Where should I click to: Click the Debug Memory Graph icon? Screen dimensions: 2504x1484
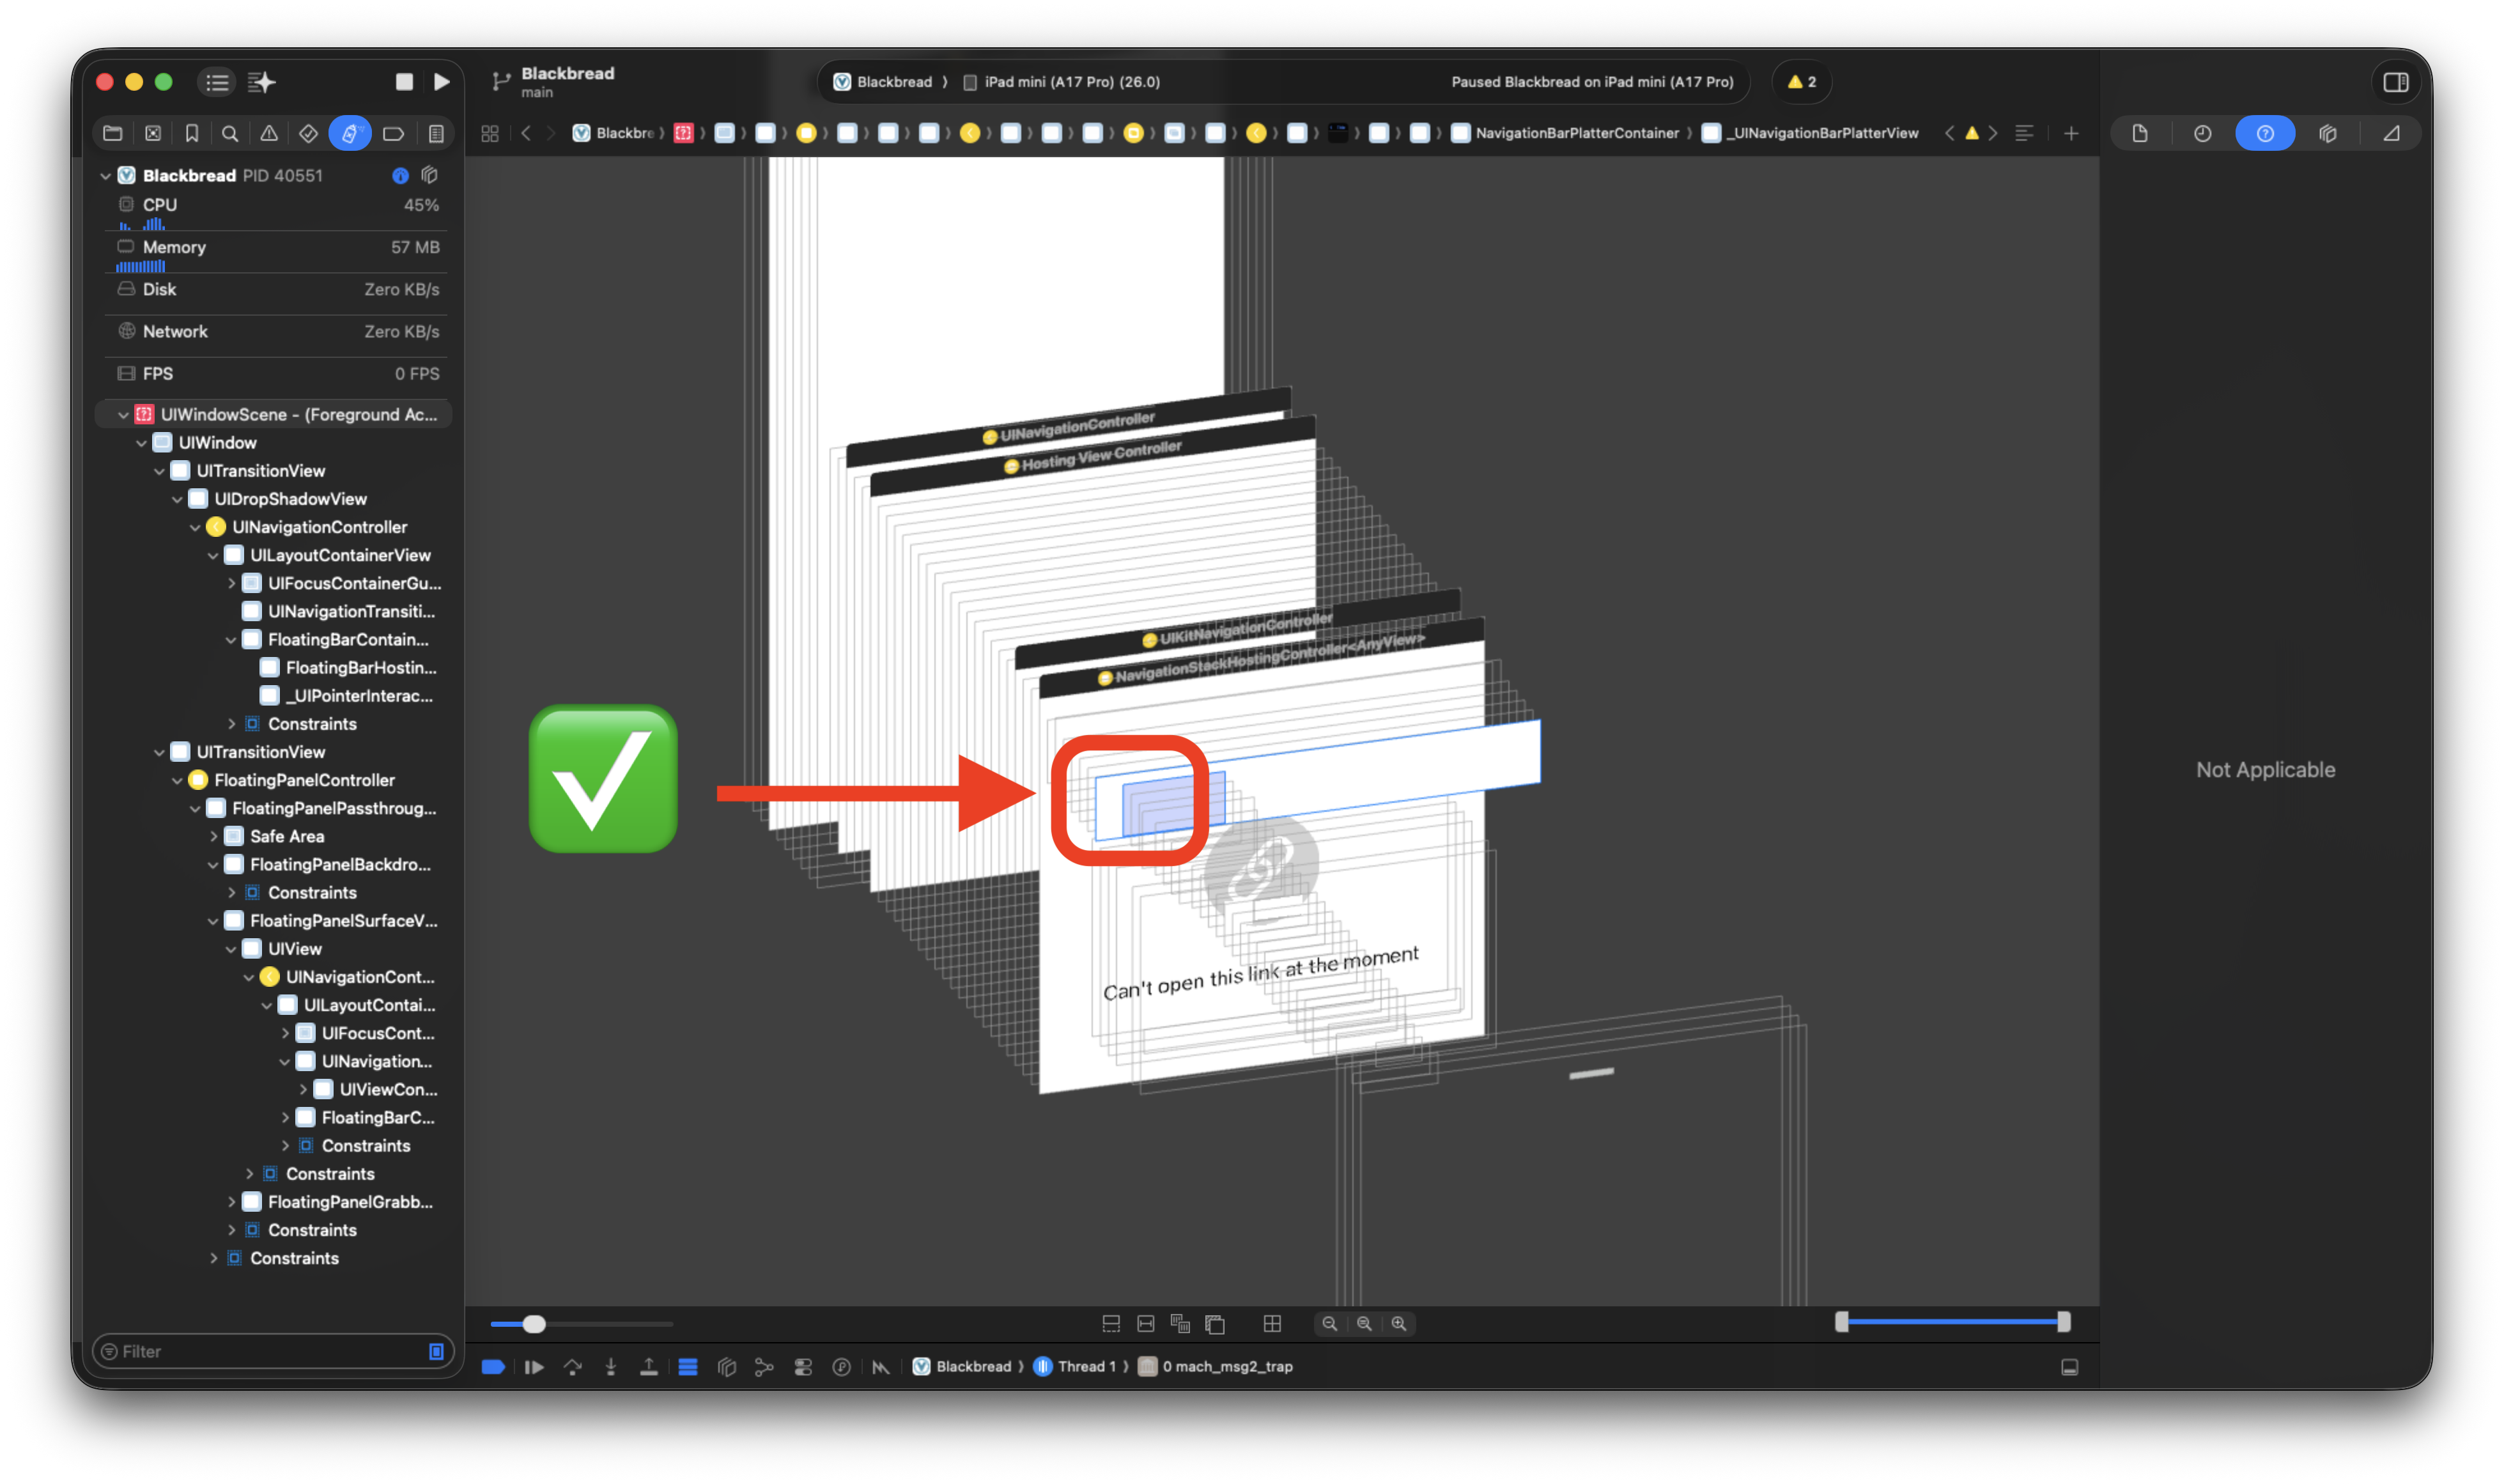765,1367
